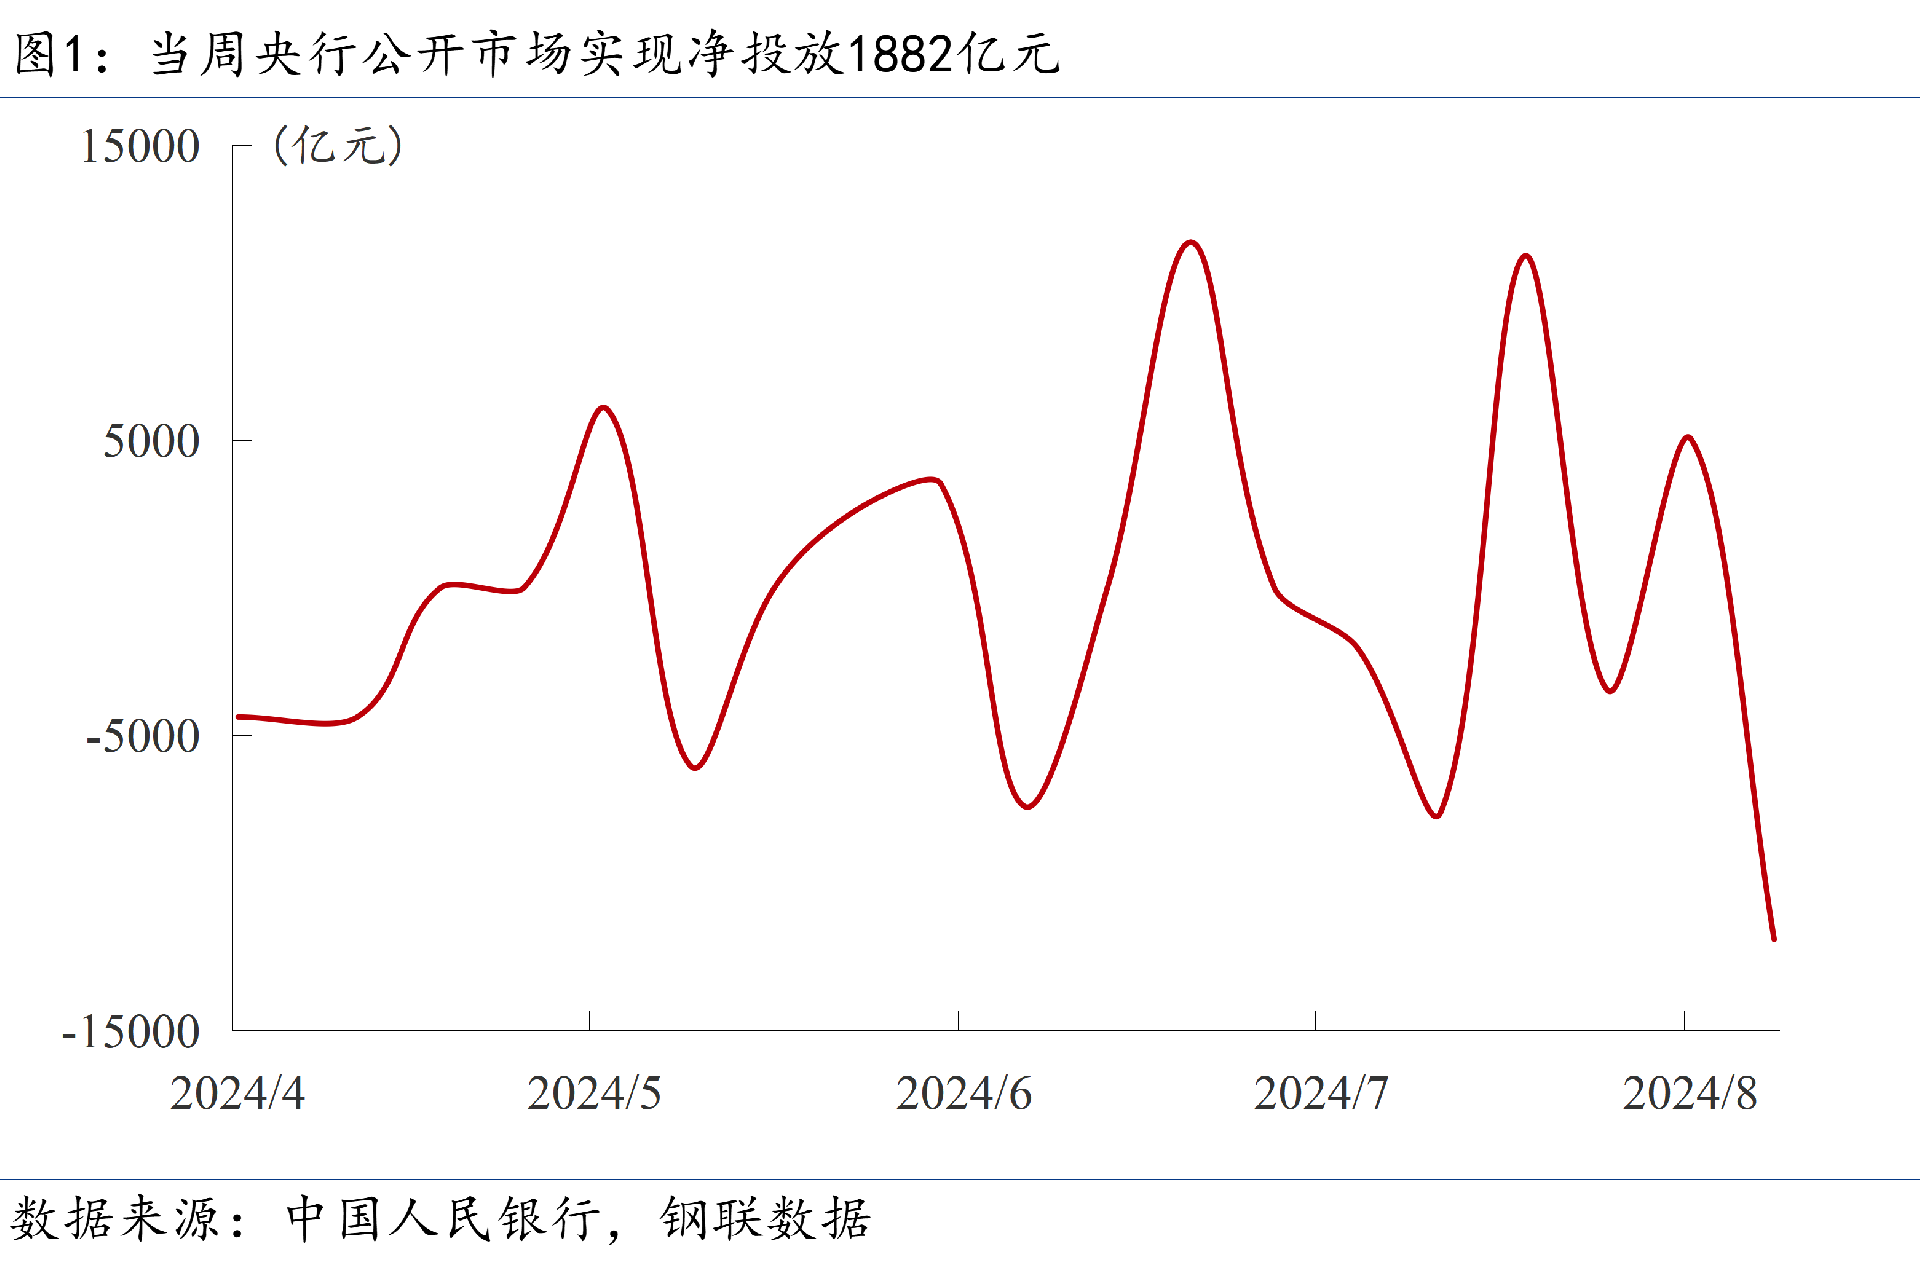Click the (亿元) unit label
Screen dimensions: 1920x1279
point(338,146)
